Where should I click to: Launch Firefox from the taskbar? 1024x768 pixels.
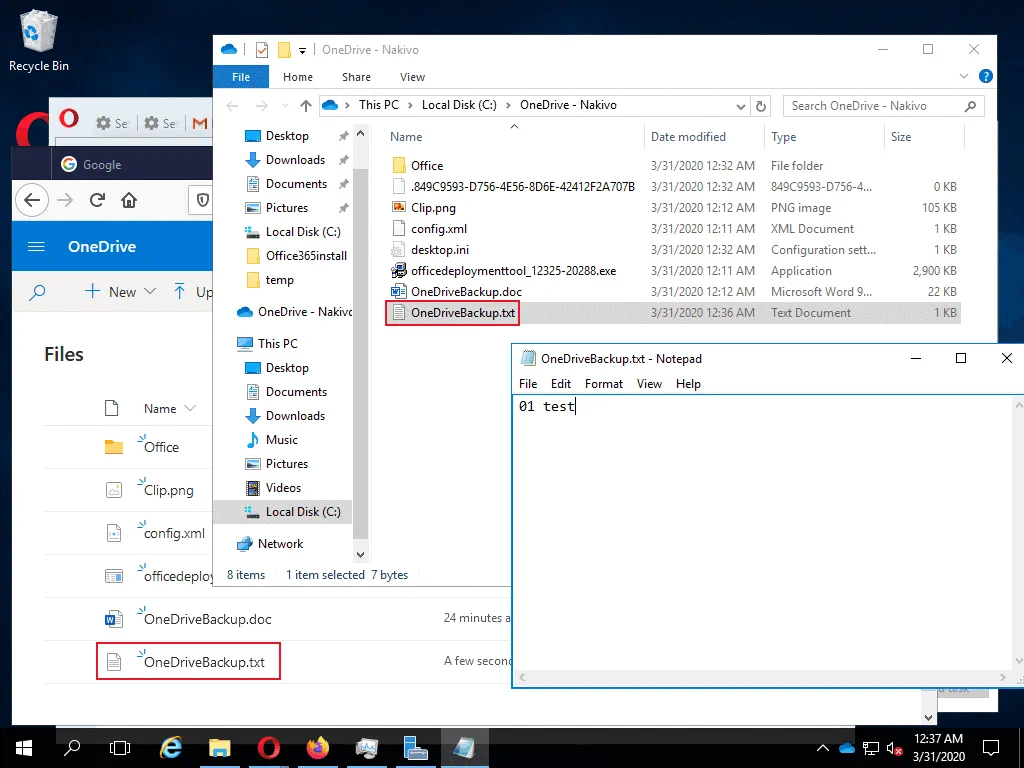[318, 747]
